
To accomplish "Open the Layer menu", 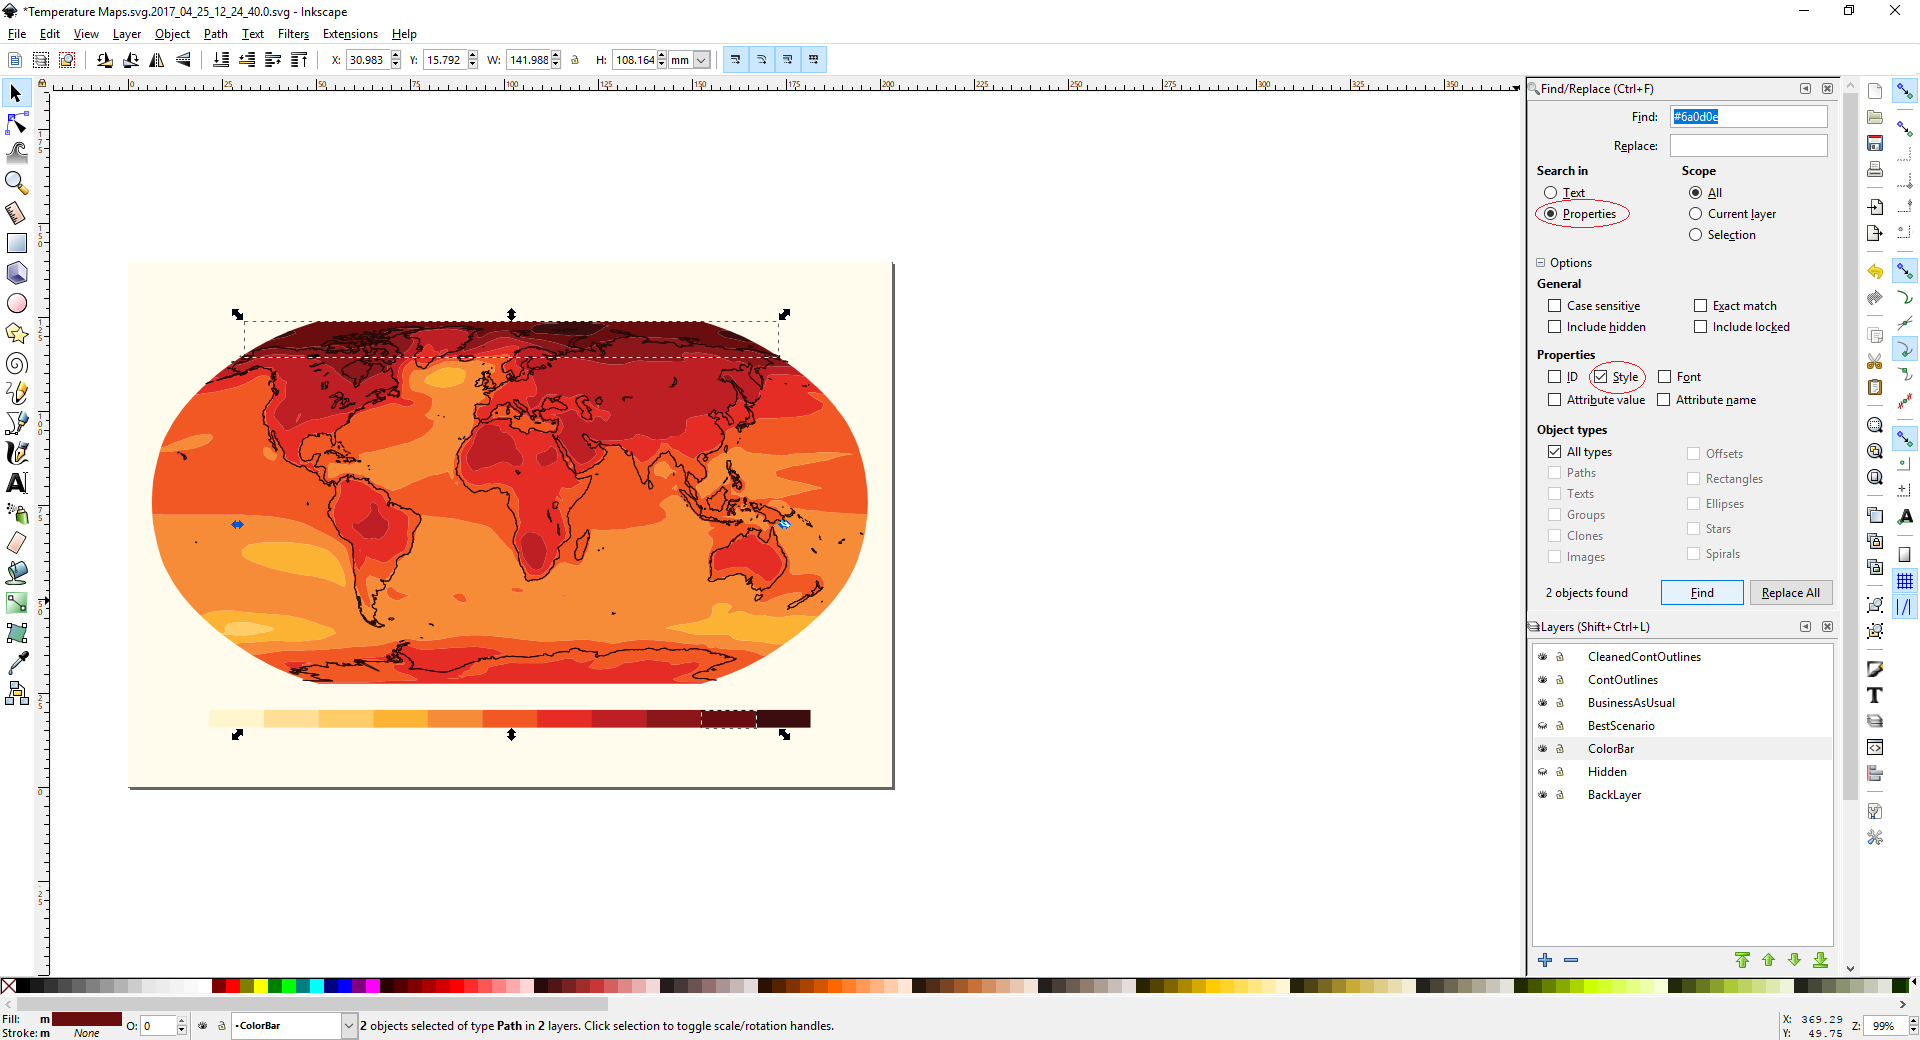I will pyautogui.click(x=126, y=34).
